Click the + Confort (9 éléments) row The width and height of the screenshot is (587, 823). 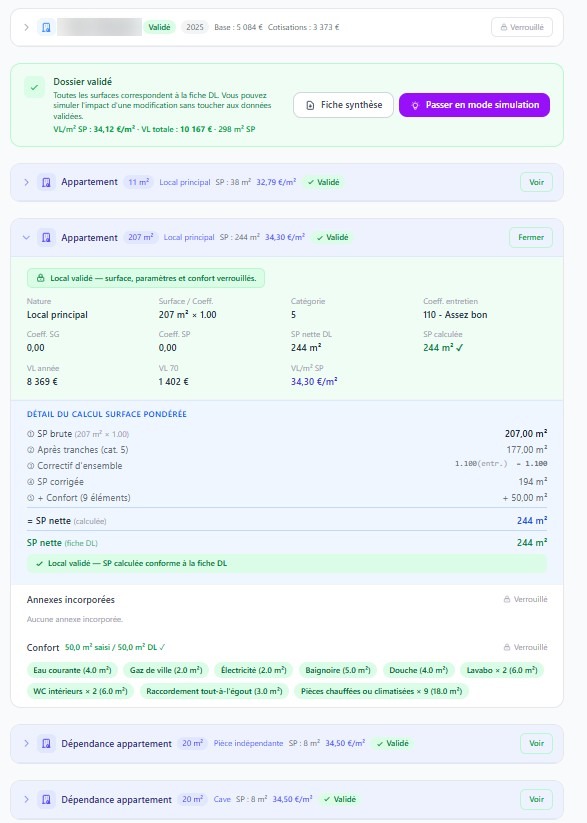click(x=287, y=498)
